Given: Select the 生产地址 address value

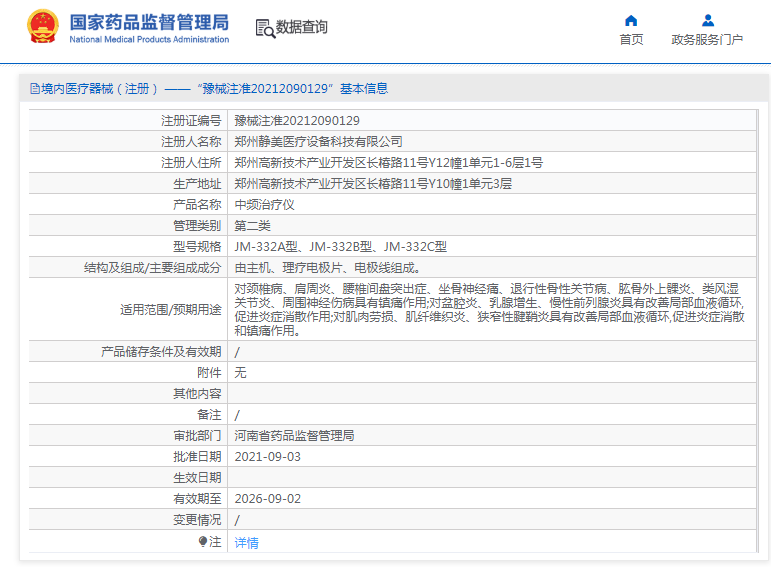Looking at the screenshot, I should 373,184.
